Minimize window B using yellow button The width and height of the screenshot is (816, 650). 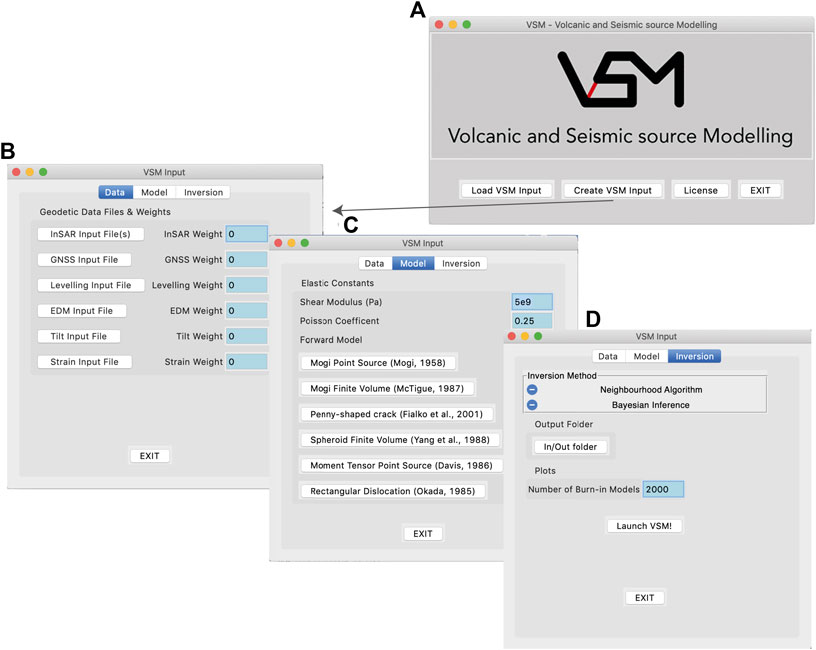click(x=30, y=172)
